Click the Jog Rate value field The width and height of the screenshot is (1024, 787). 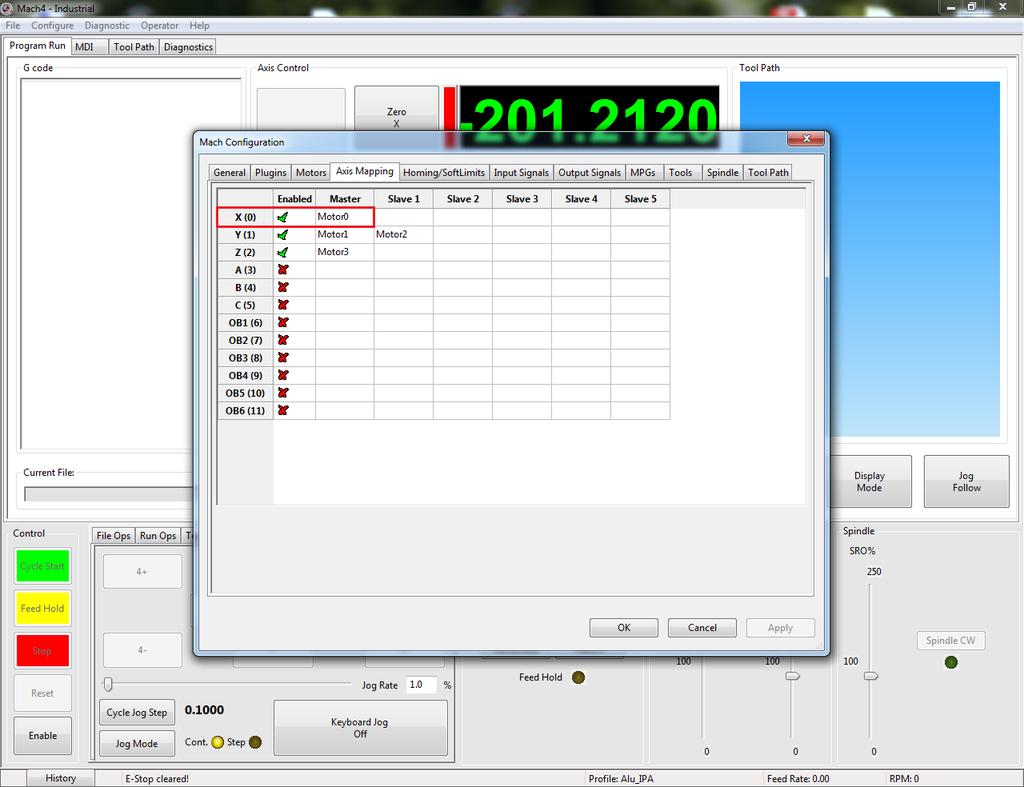point(422,684)
